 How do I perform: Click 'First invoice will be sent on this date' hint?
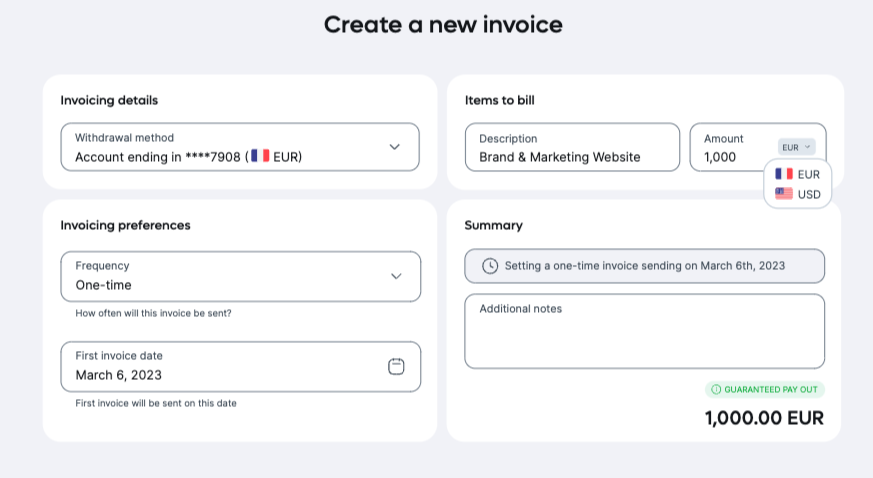pyautogui.click(x=156, y=403)
